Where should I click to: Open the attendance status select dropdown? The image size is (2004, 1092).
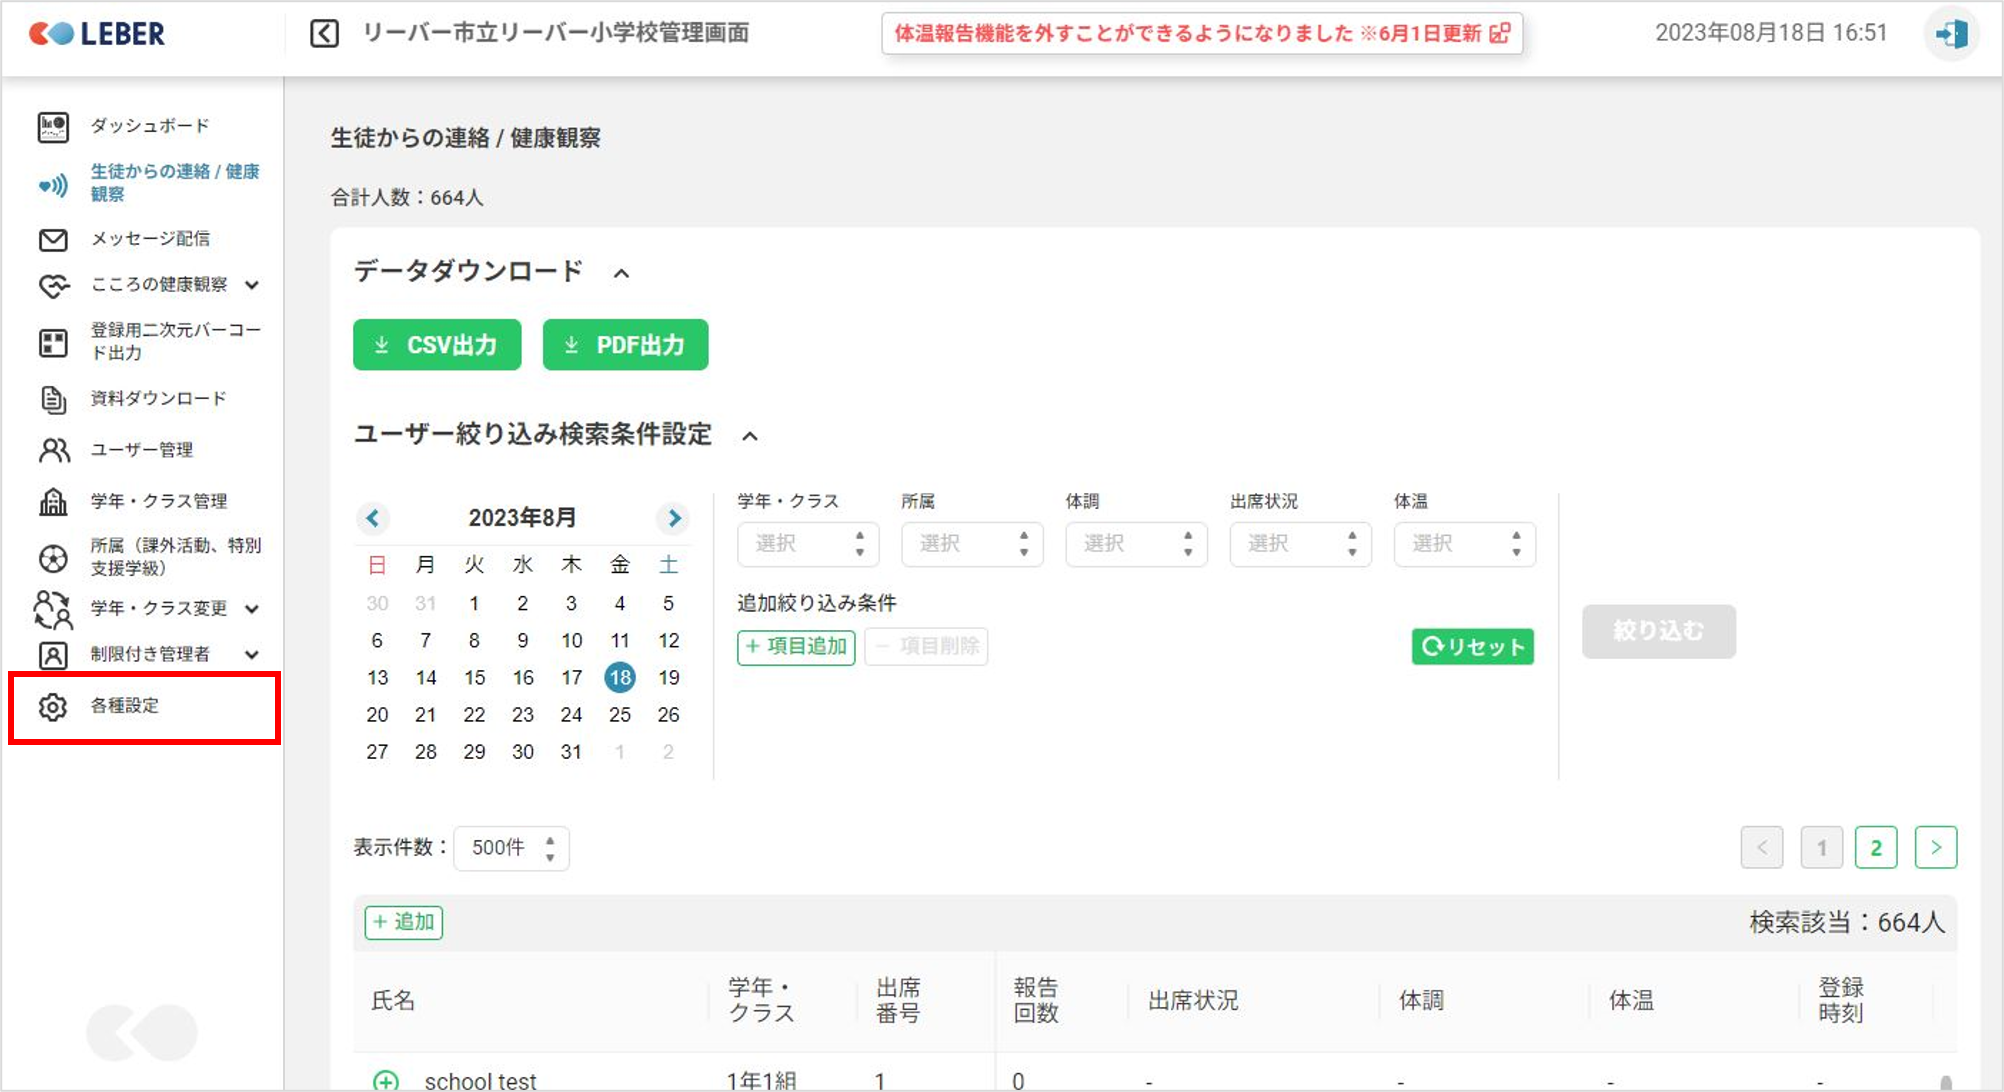[x=1299, y=544]
